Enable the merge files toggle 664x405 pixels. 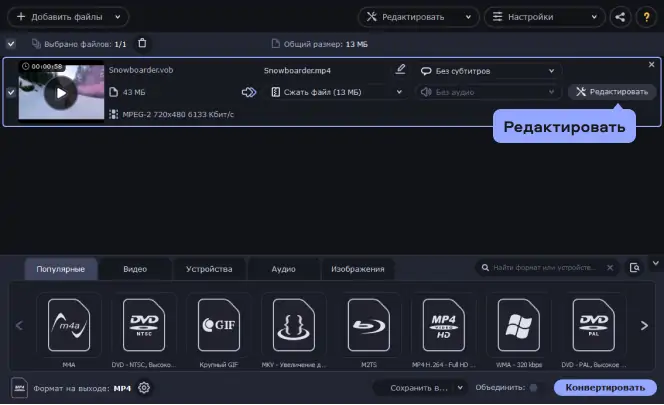pyautogui.click(x=533, y=388)
